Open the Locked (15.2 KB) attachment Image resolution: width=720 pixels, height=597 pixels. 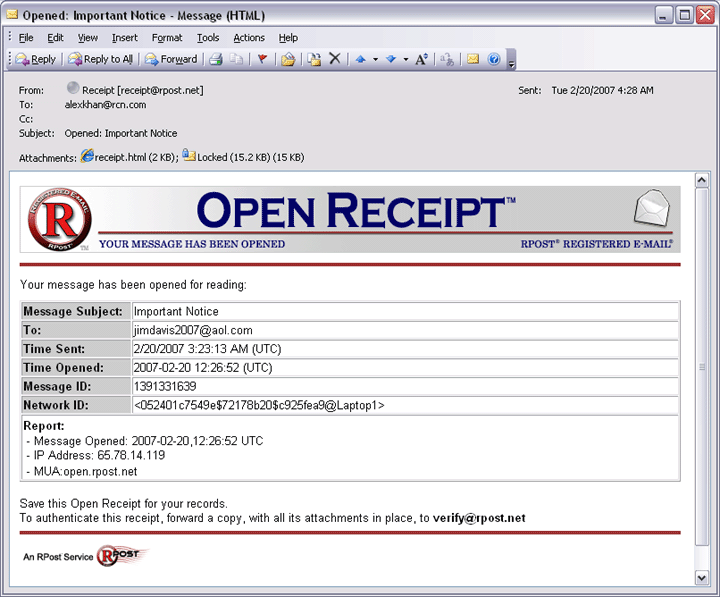pyautogui.click(x=243, y=157)
